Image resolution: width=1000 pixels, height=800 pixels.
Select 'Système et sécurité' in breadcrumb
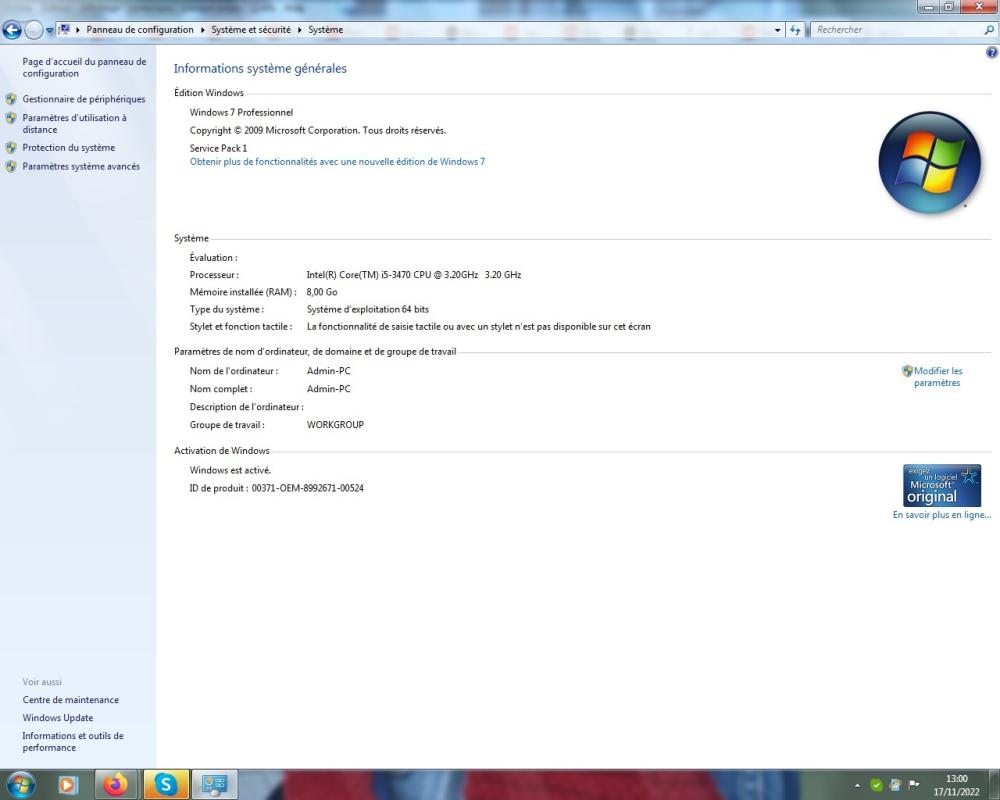point(251,30)
